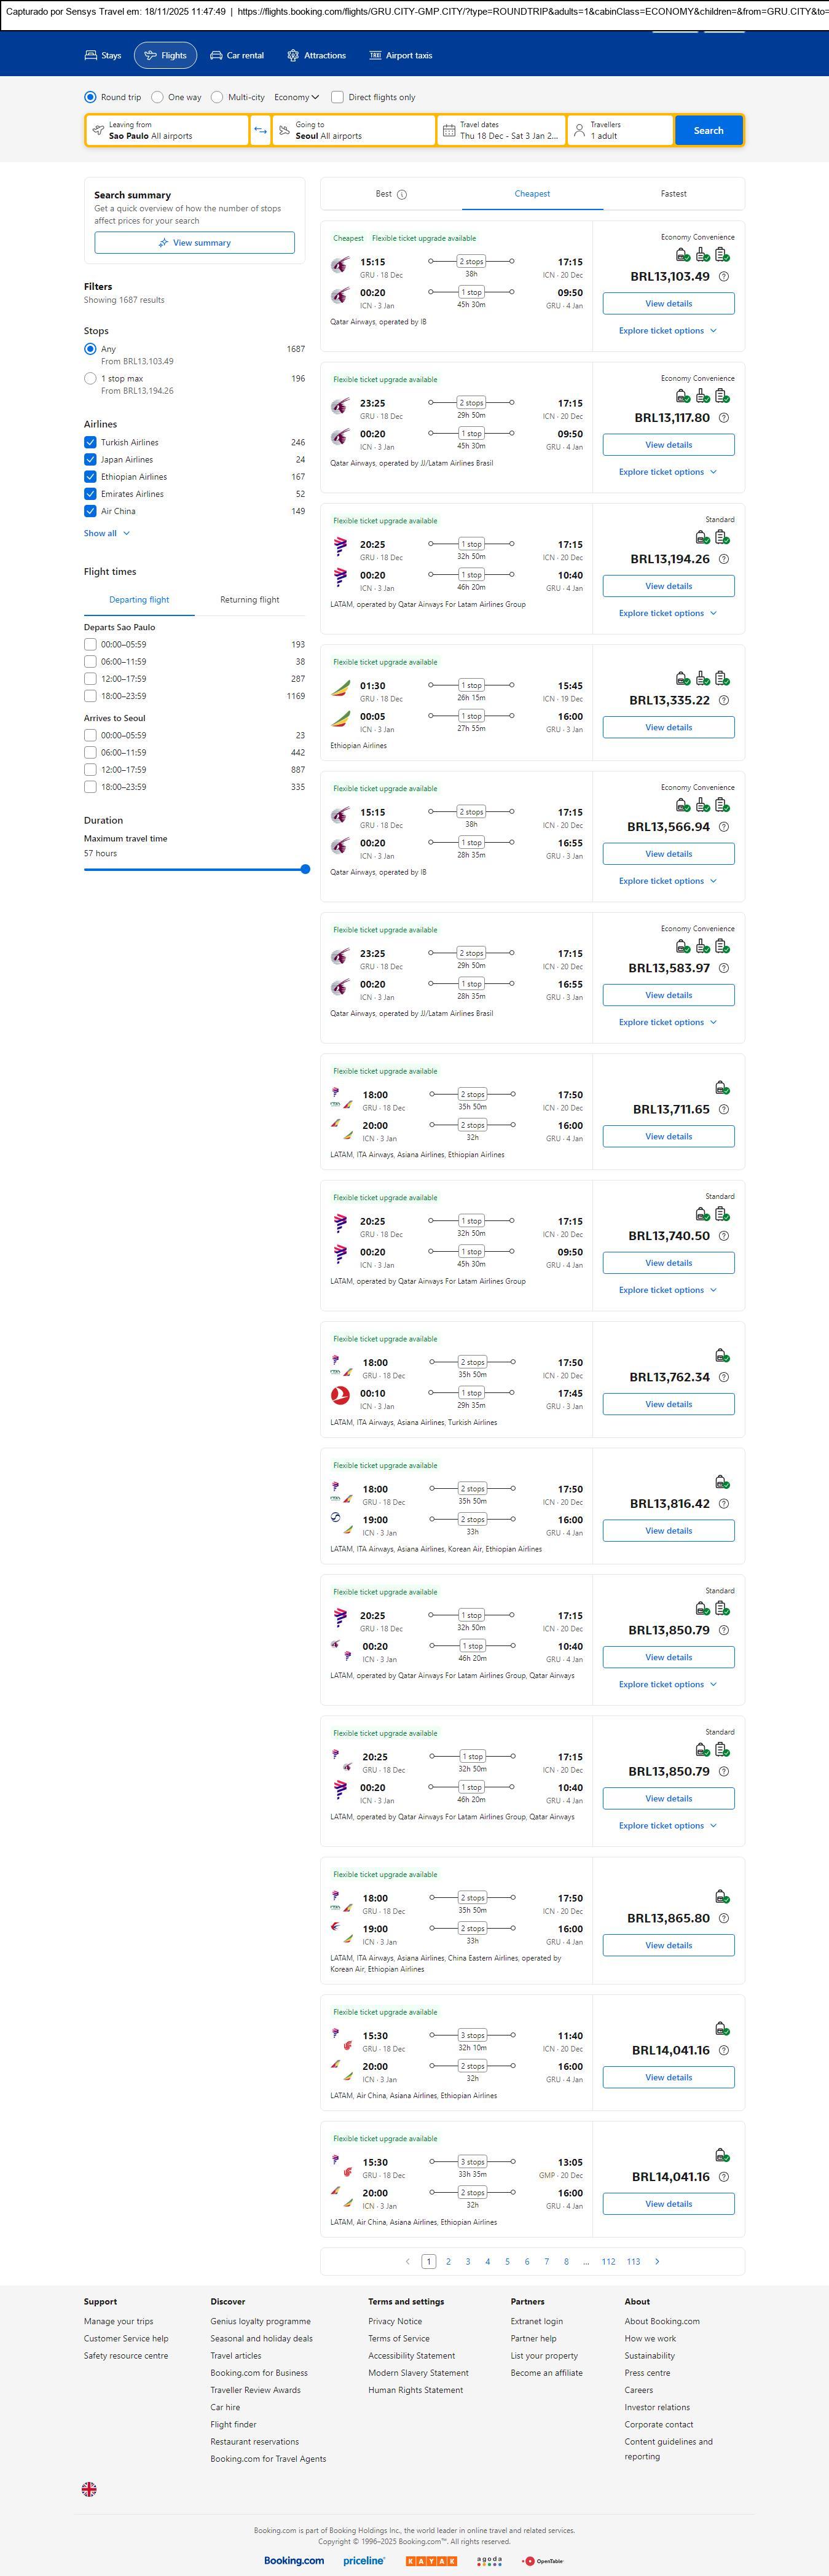The width and height of the screenshot is (829, 2576).
Task: Click the Car rental icon in navigation
Action: (x=216, y=56)
